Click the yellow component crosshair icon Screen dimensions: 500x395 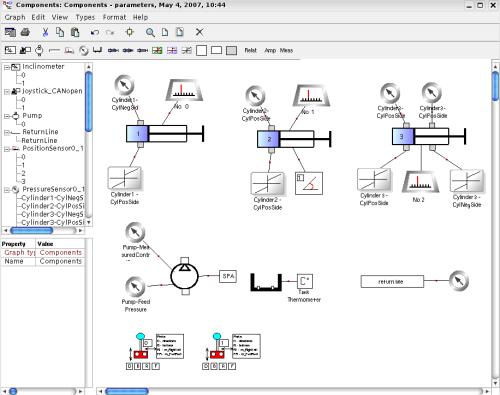coord(129,32)
